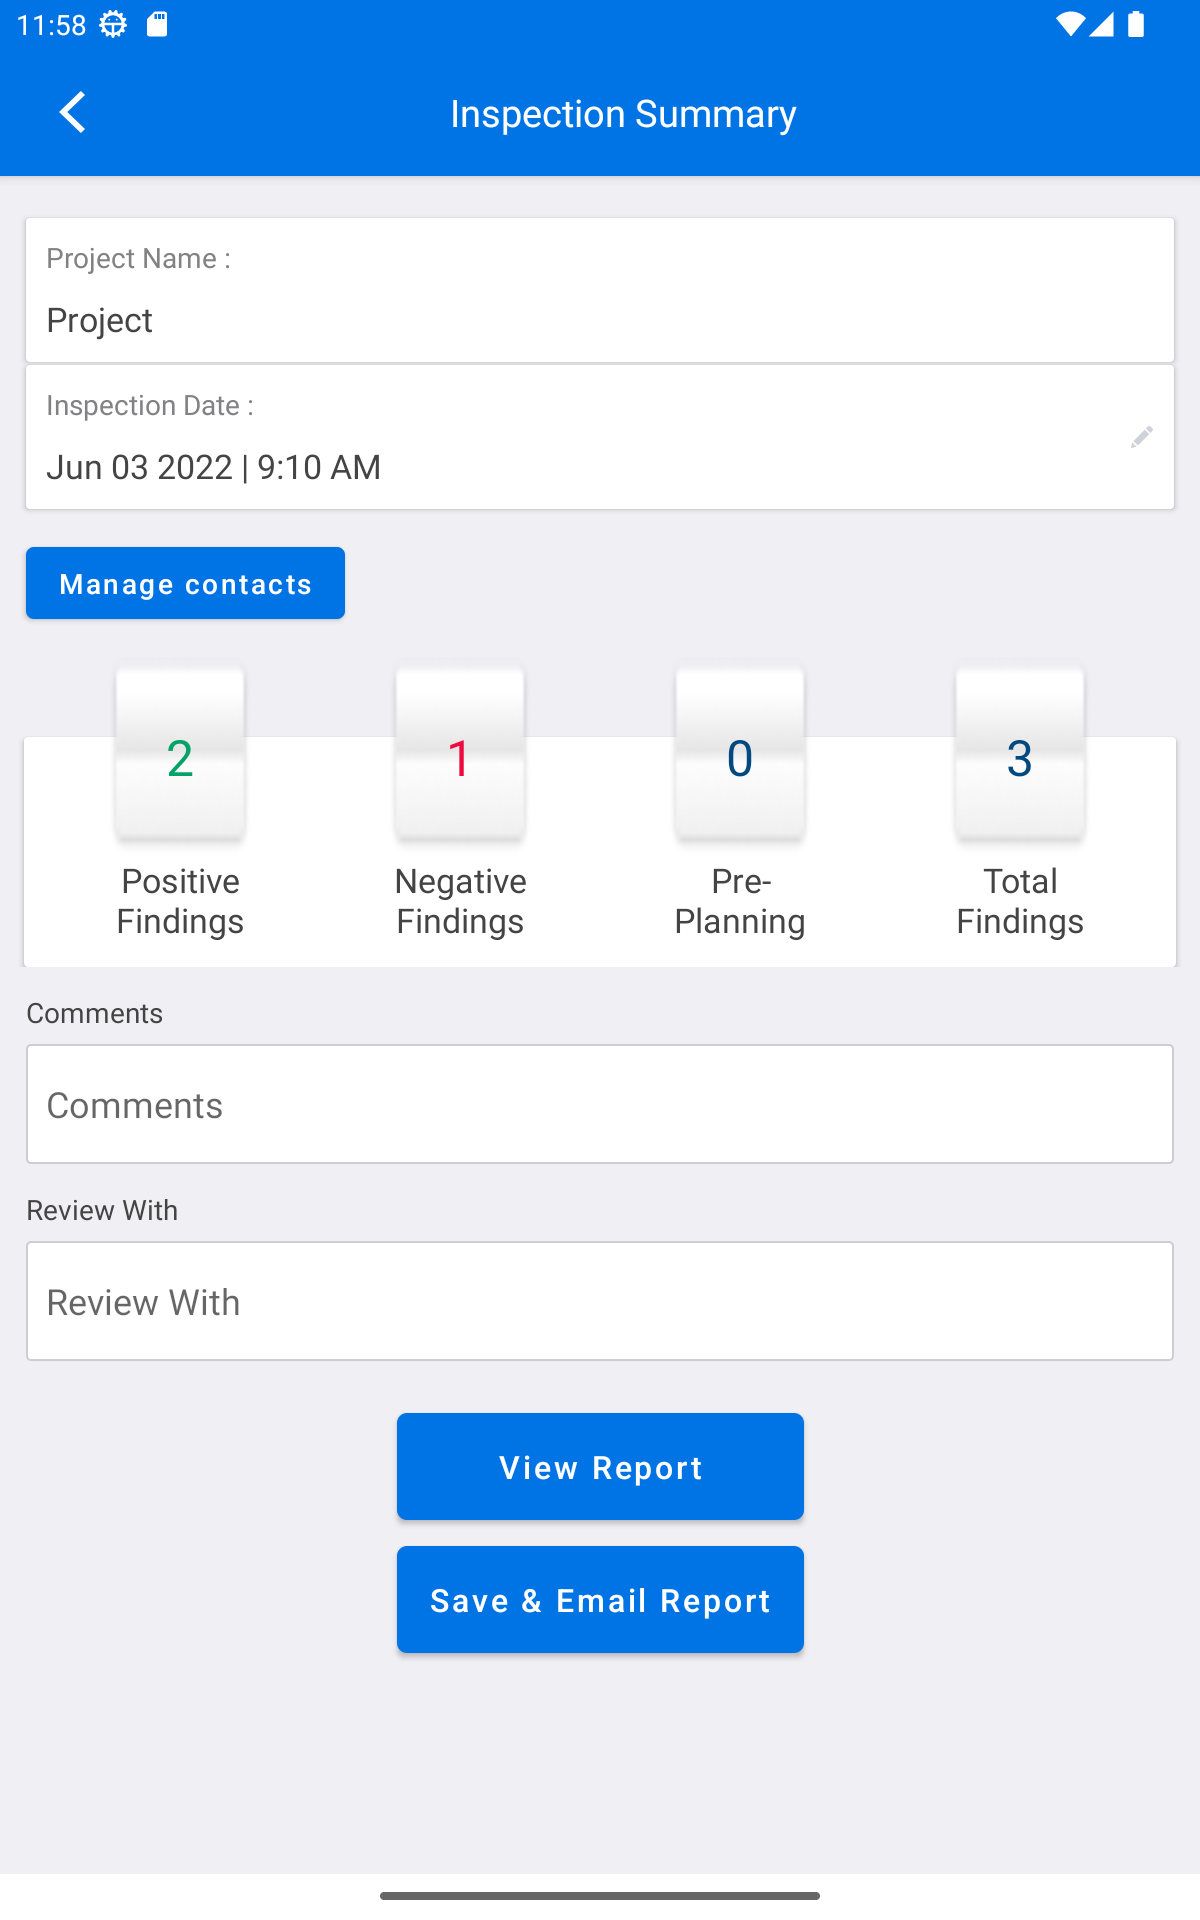Tap the battery status icon

tap(1136, 25)
